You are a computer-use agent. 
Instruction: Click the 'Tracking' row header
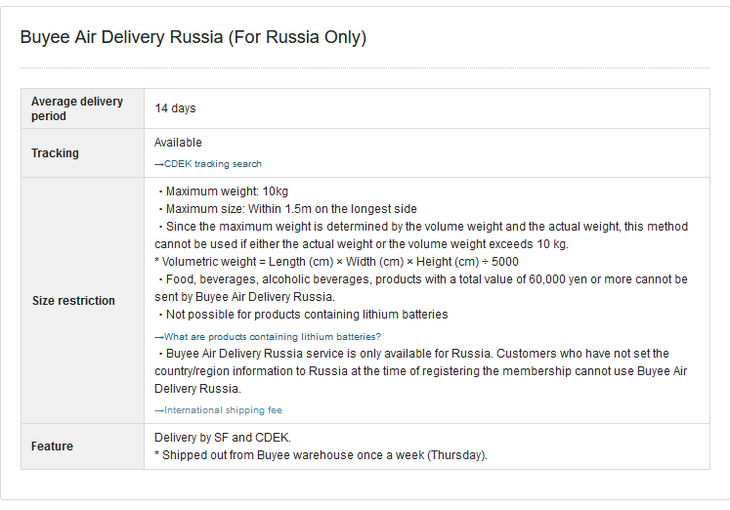click(82, 153)
